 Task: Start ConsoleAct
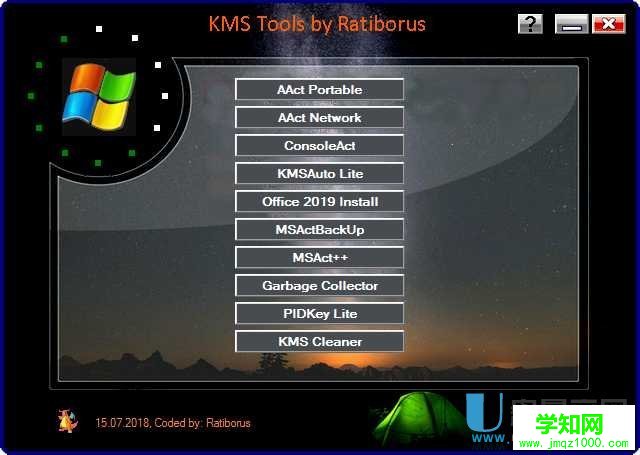pos(319,146)
